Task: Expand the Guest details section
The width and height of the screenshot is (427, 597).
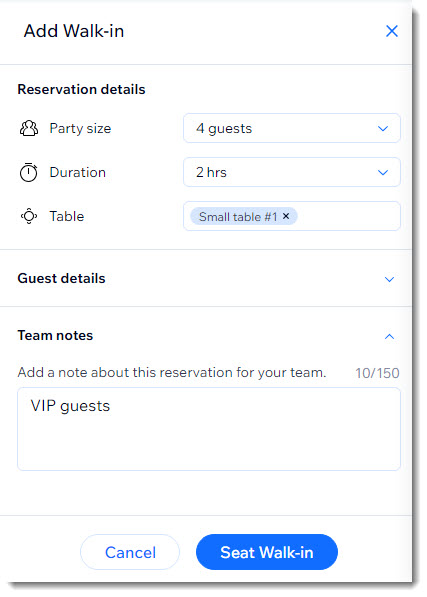Action: (x=389, y=279)
